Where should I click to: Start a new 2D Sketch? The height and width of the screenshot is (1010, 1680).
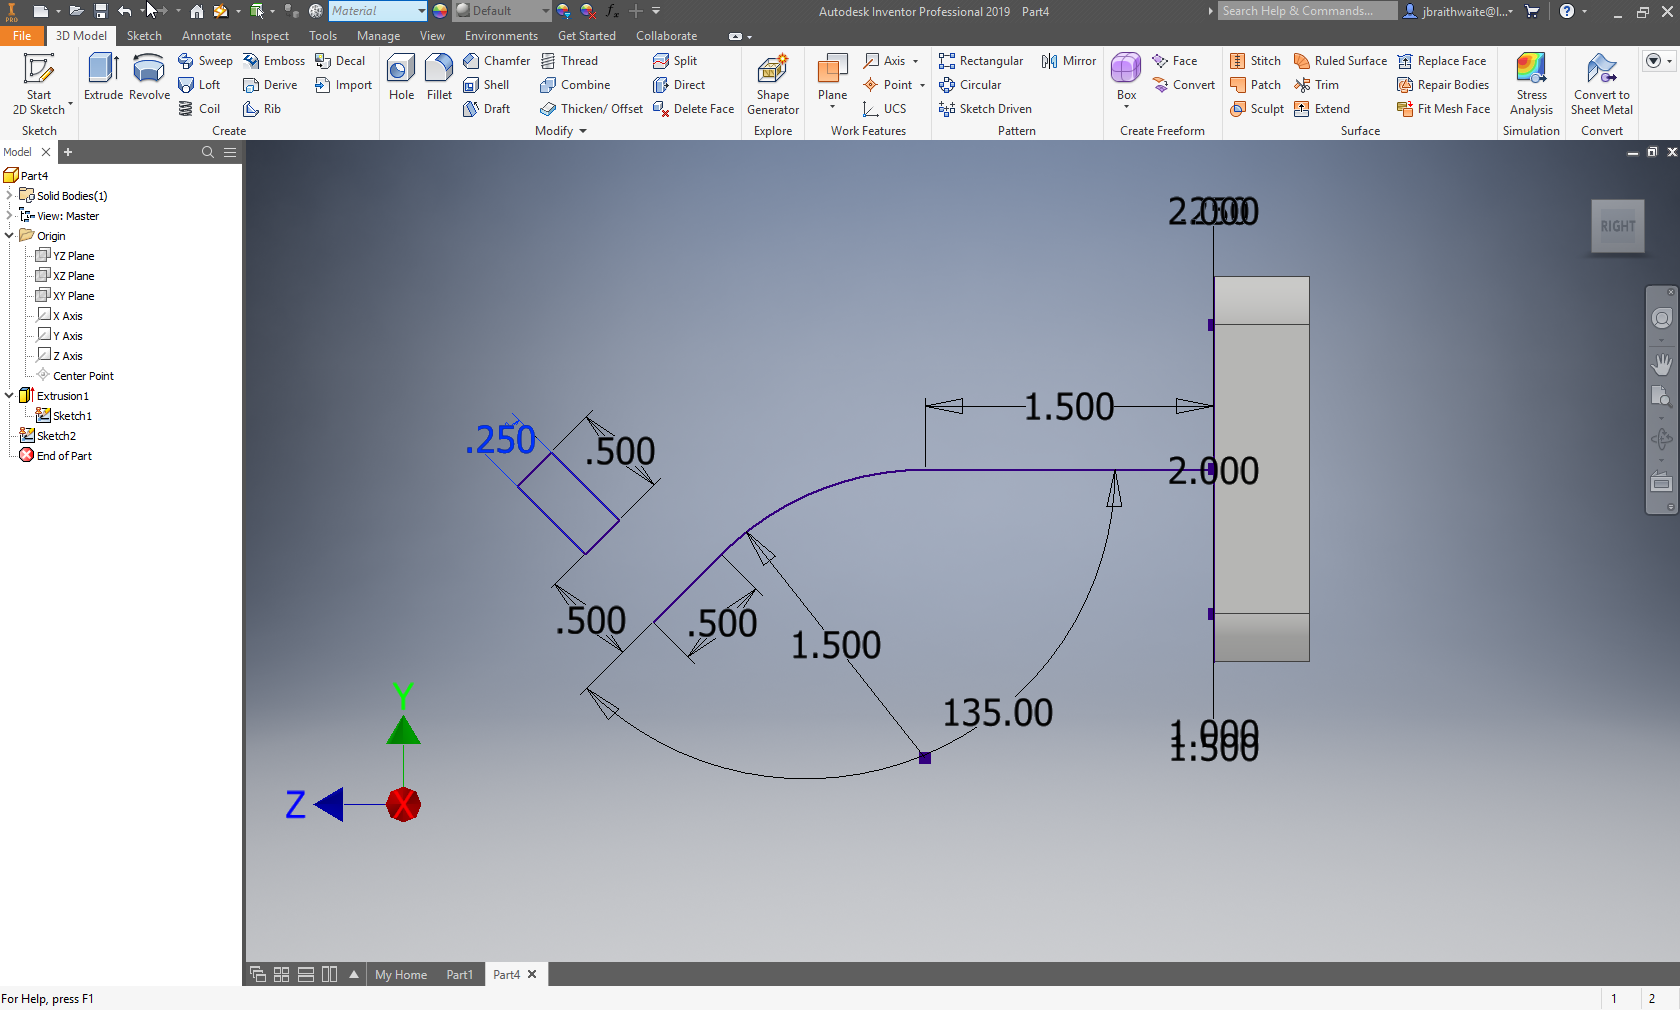click(38, 84)
